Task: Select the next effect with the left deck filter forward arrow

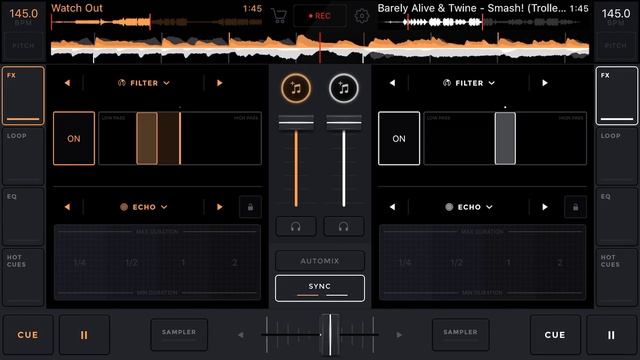Action: point(220,83)
